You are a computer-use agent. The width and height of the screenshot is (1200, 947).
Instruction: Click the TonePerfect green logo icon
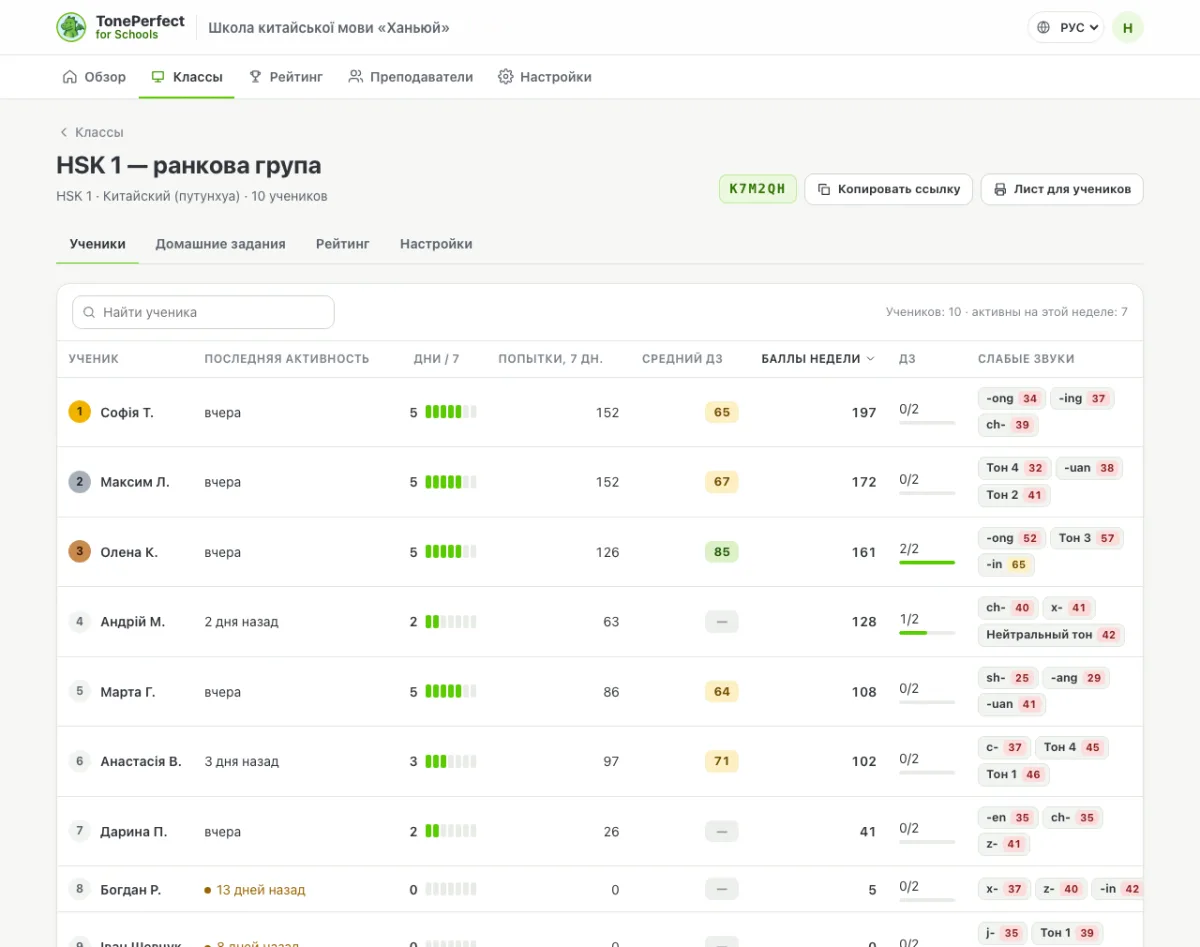click(x=71, y=27)
